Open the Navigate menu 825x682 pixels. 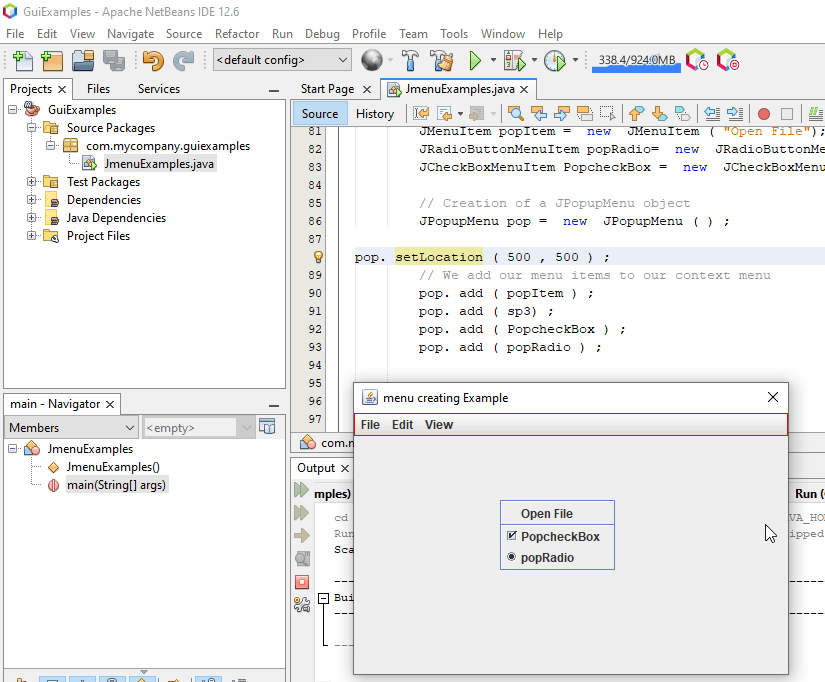(130, 34)
